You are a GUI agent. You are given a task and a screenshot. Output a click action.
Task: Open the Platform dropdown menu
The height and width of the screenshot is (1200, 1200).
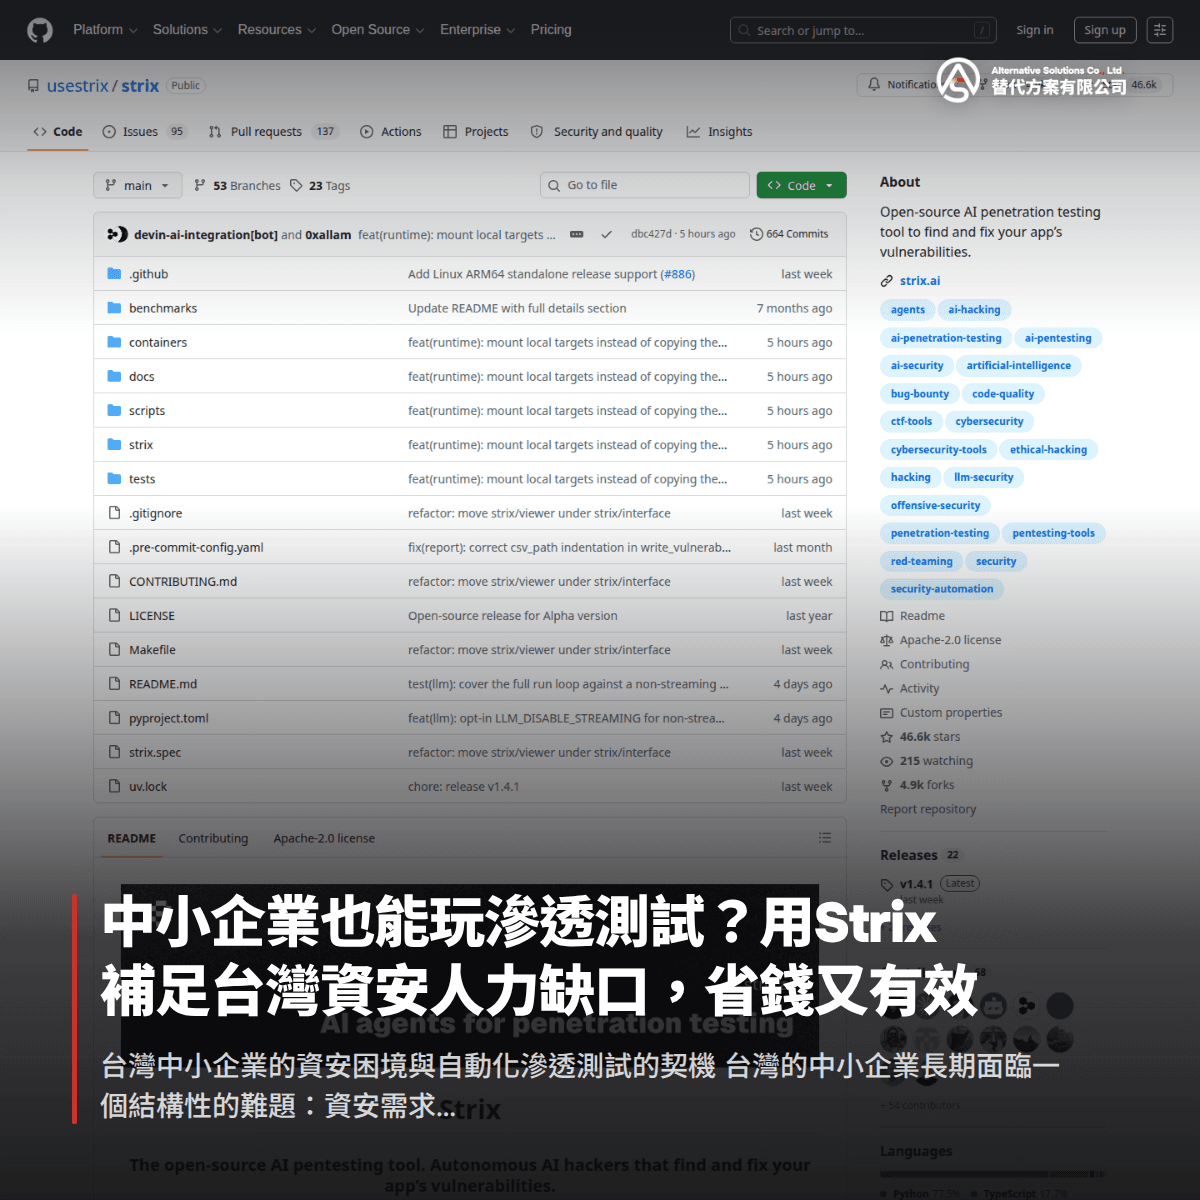coord(105,30)
